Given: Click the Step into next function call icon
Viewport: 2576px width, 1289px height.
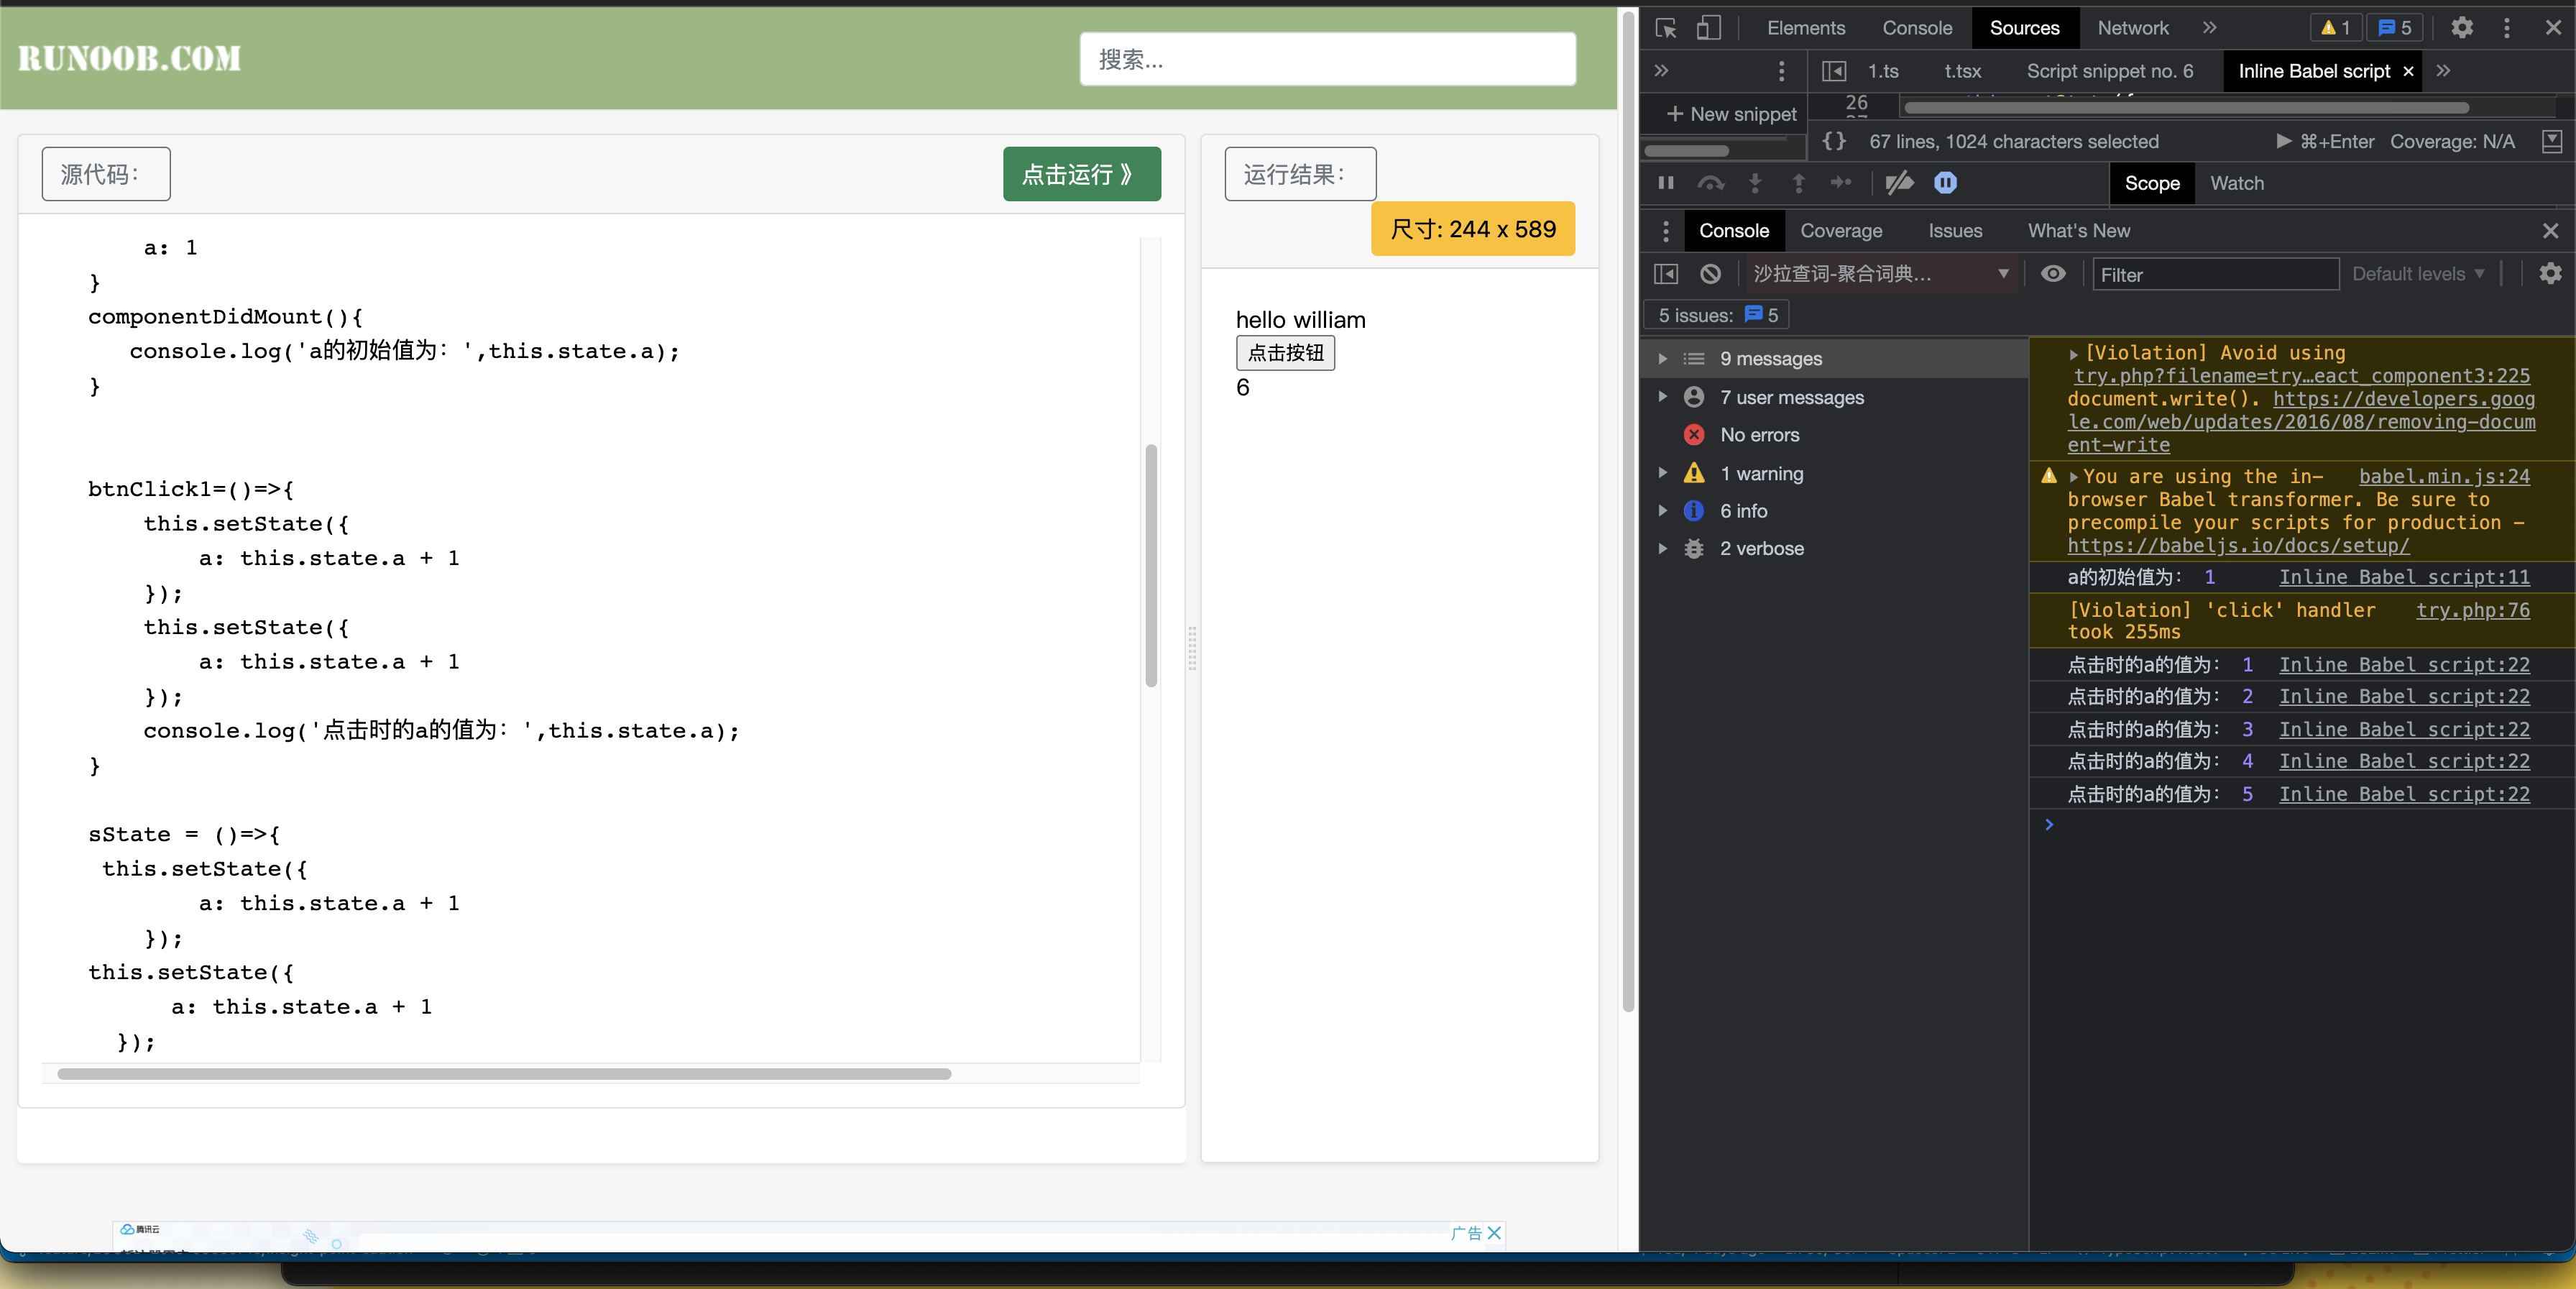Looking at the screenshot, I should click(1756, 183).
